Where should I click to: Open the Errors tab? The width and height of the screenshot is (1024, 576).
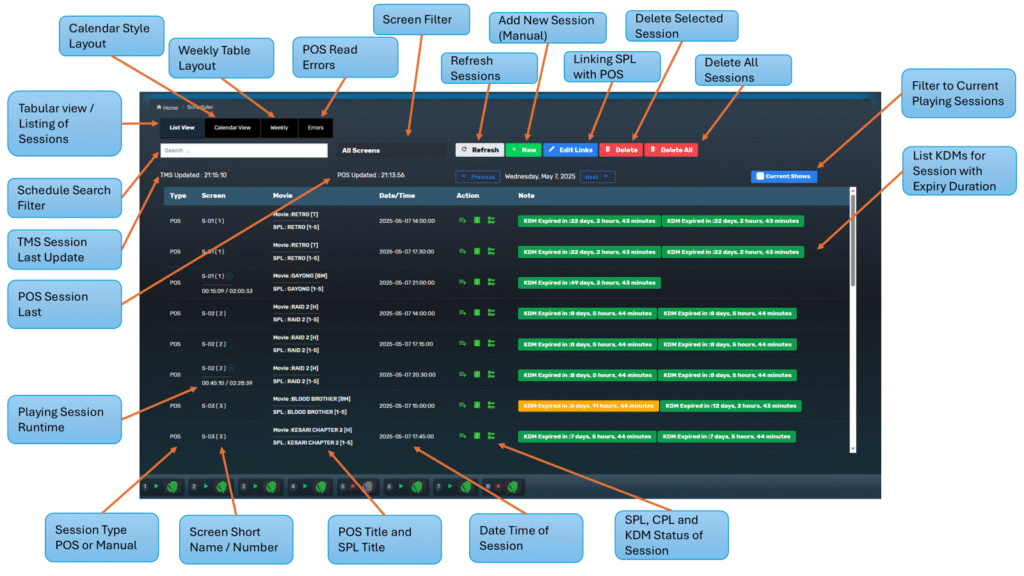click(315, 128)
